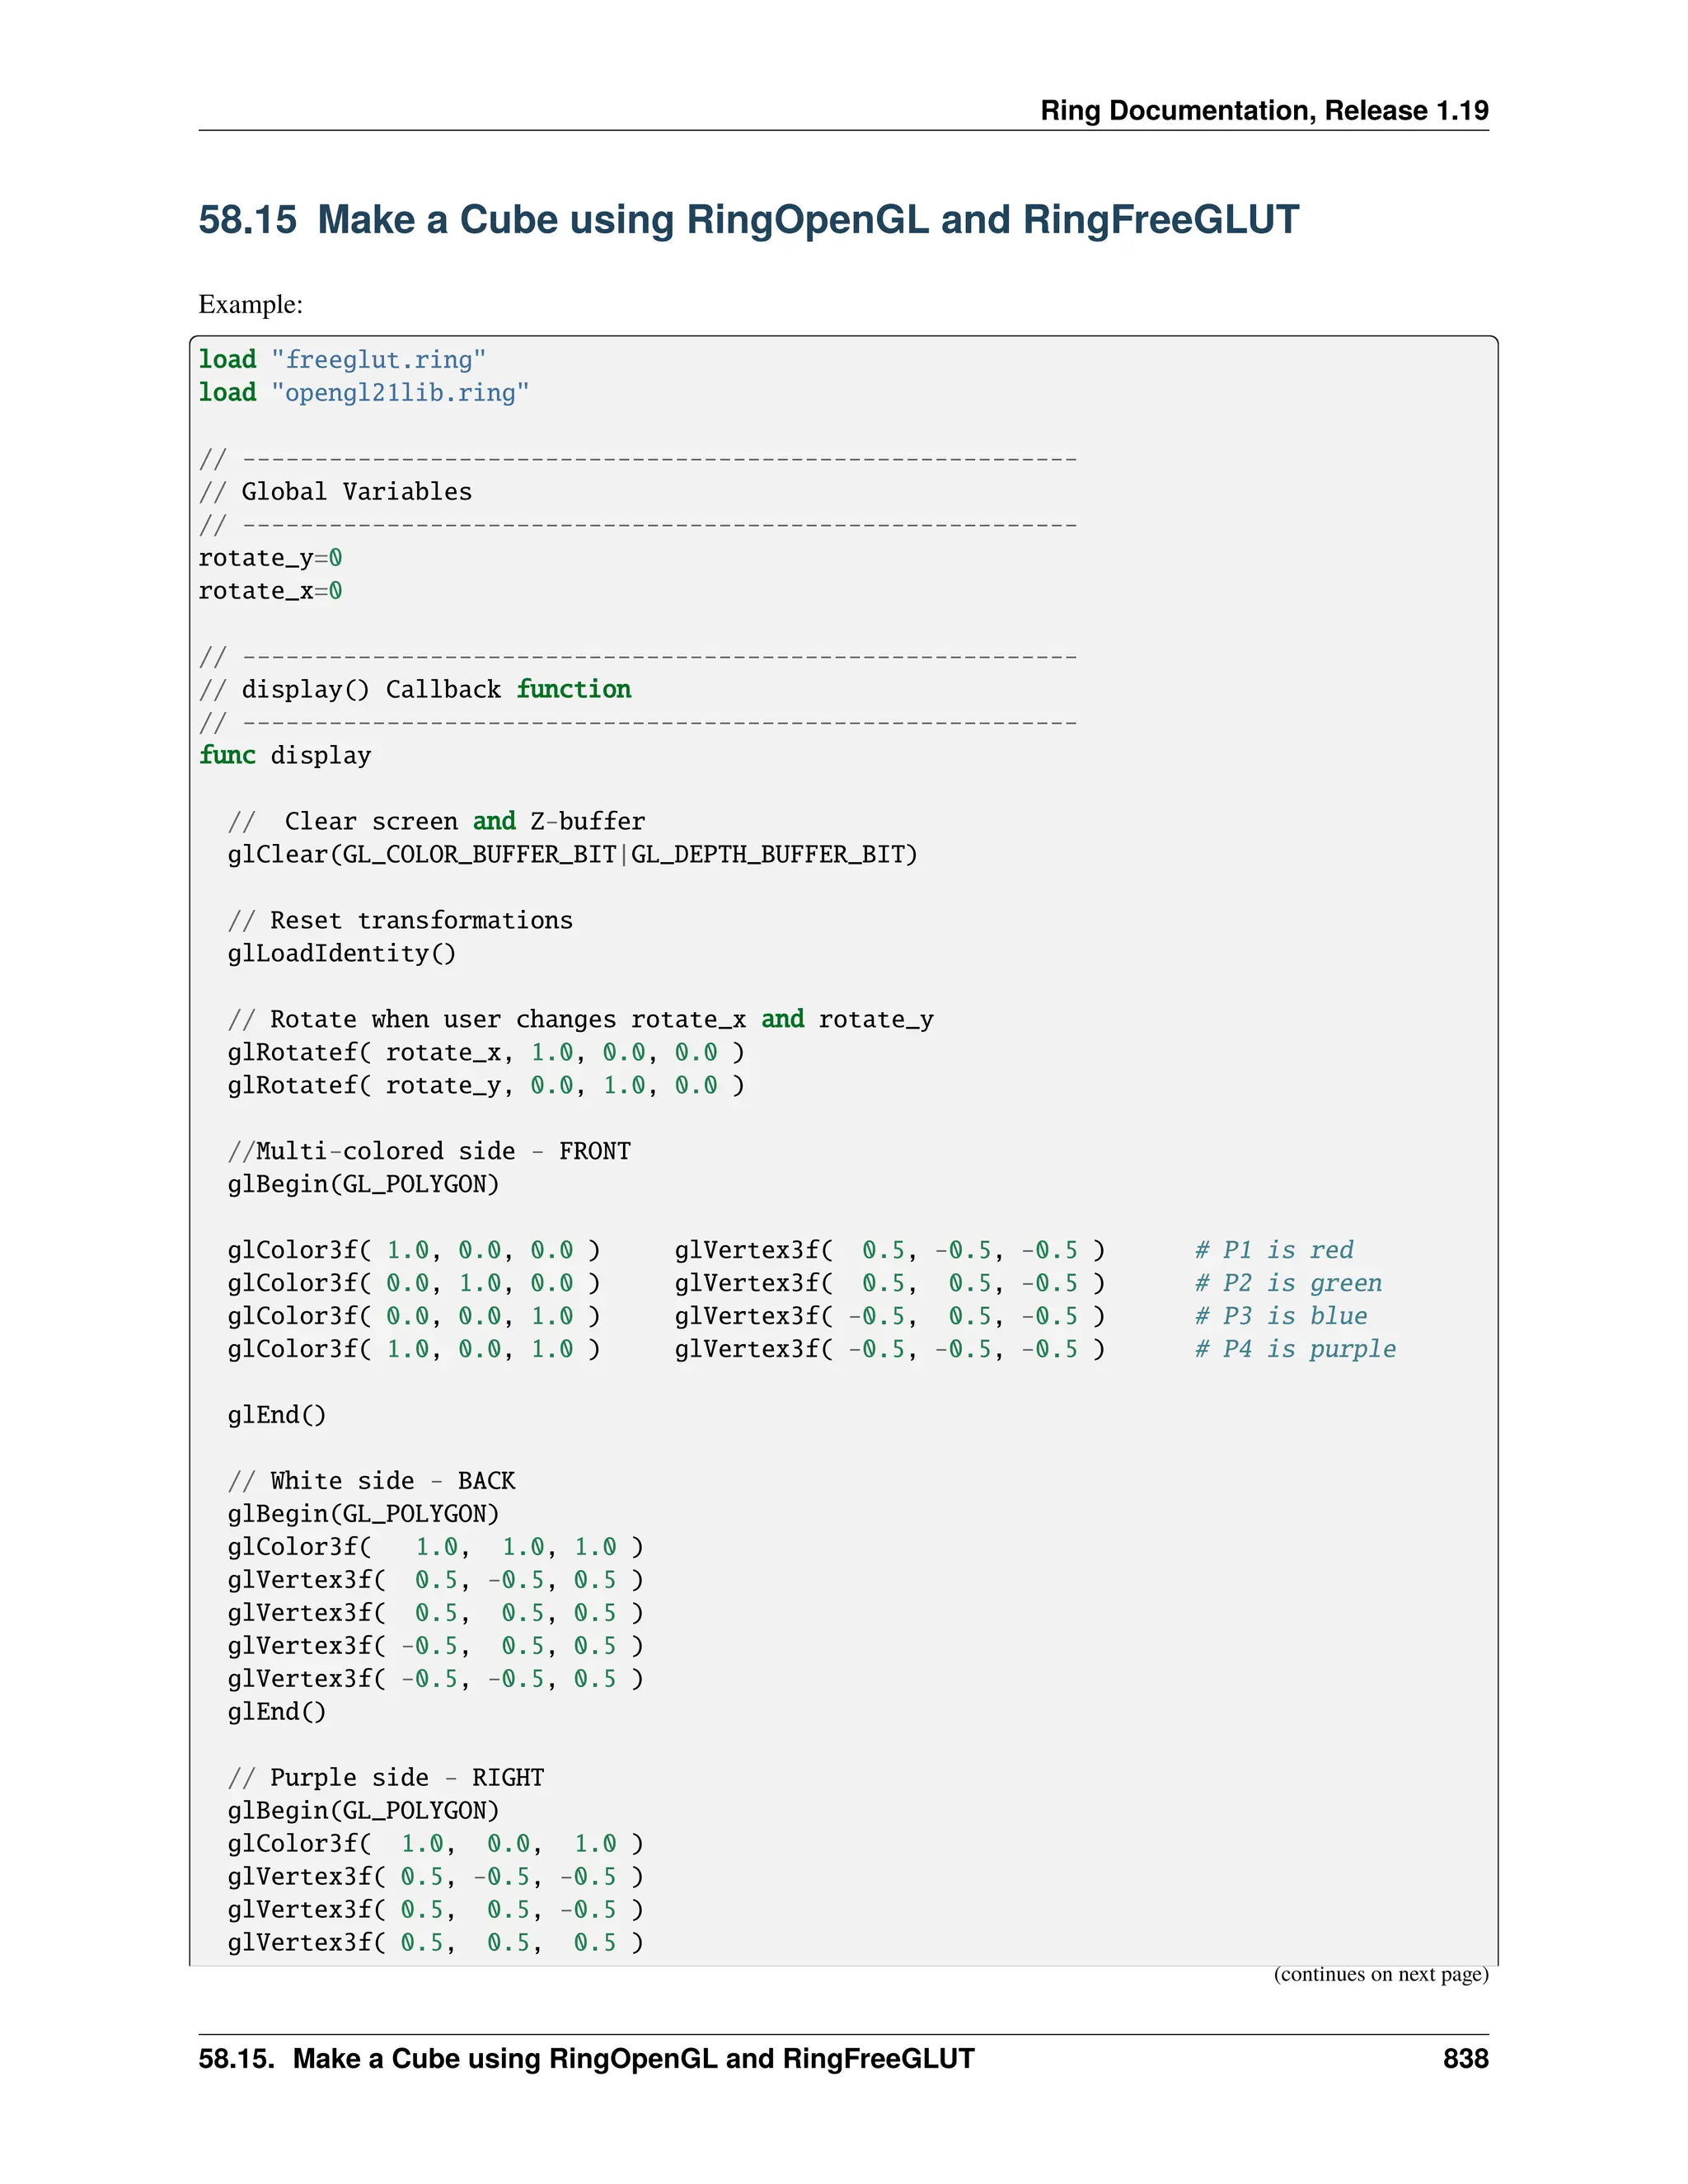Click the comment '// Global Variables'
This screenshot has height=2184, width=1688.
[335, 491]
